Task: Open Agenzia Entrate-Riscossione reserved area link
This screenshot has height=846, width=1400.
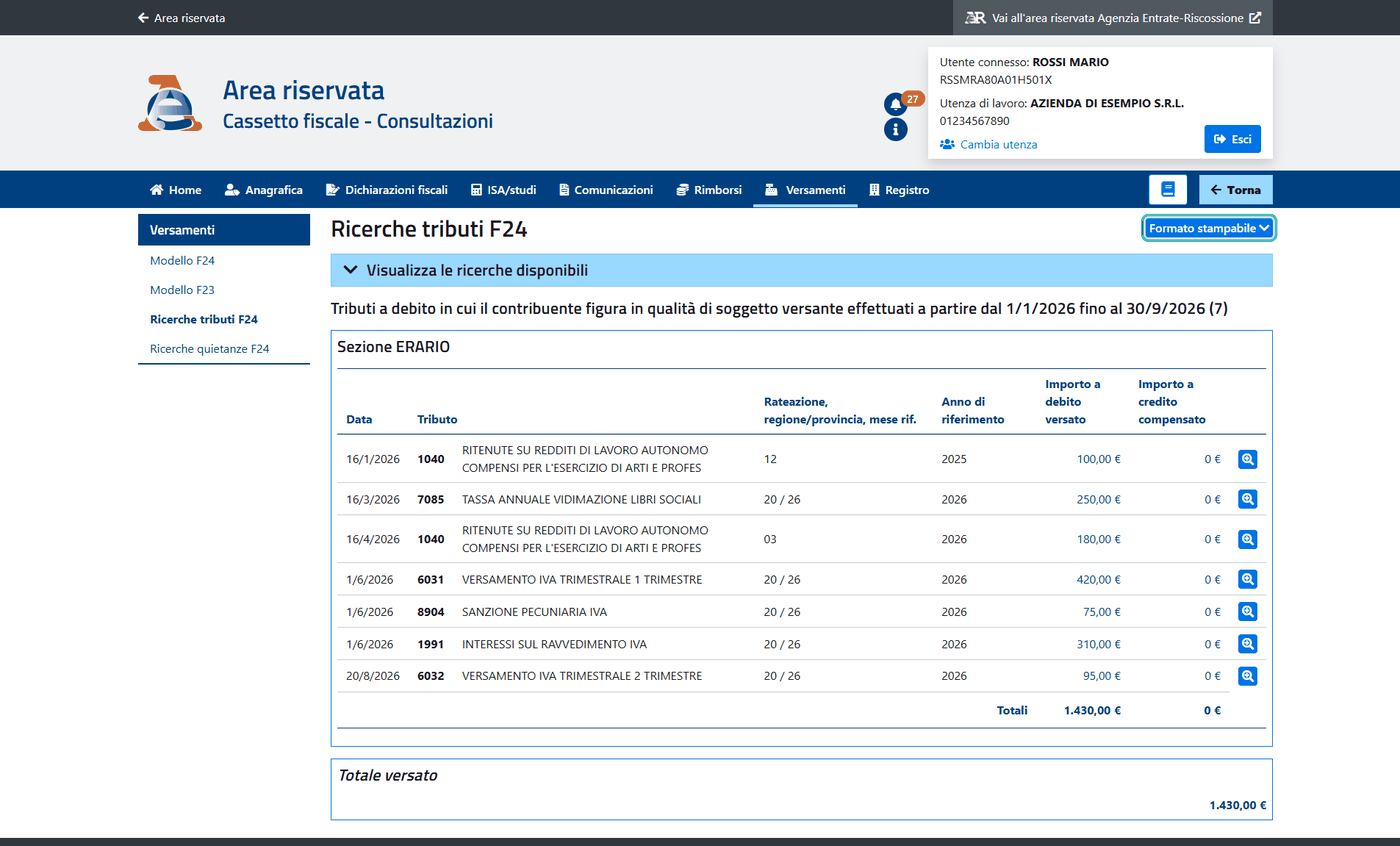Action: click(1113, 17)
